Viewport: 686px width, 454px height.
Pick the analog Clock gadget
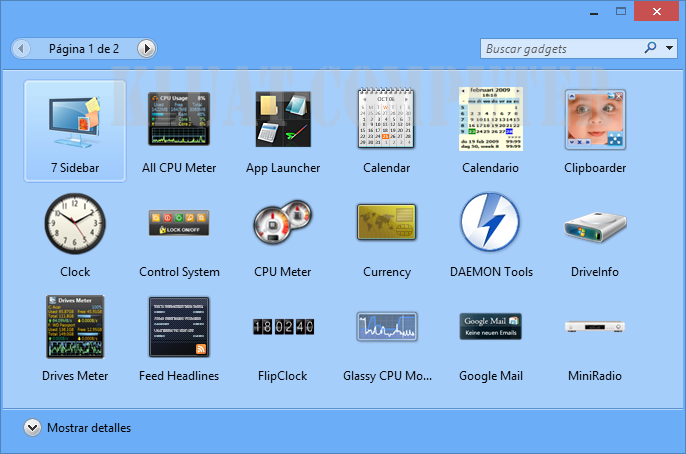coord(75,224)
